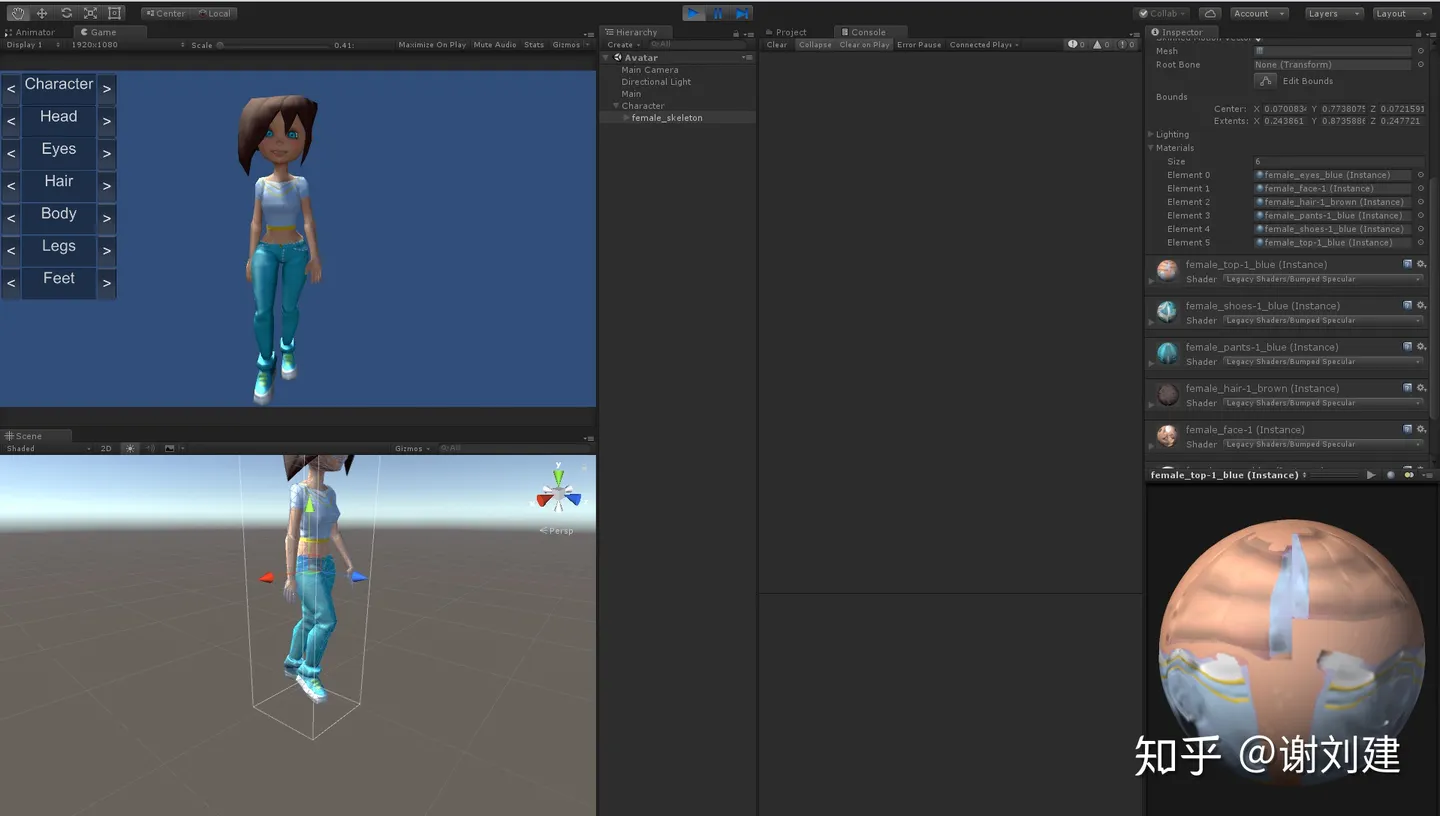The image size is (1440, 816).
Task: Toggle Mute Audio in Game view
Action: [495, 45]
